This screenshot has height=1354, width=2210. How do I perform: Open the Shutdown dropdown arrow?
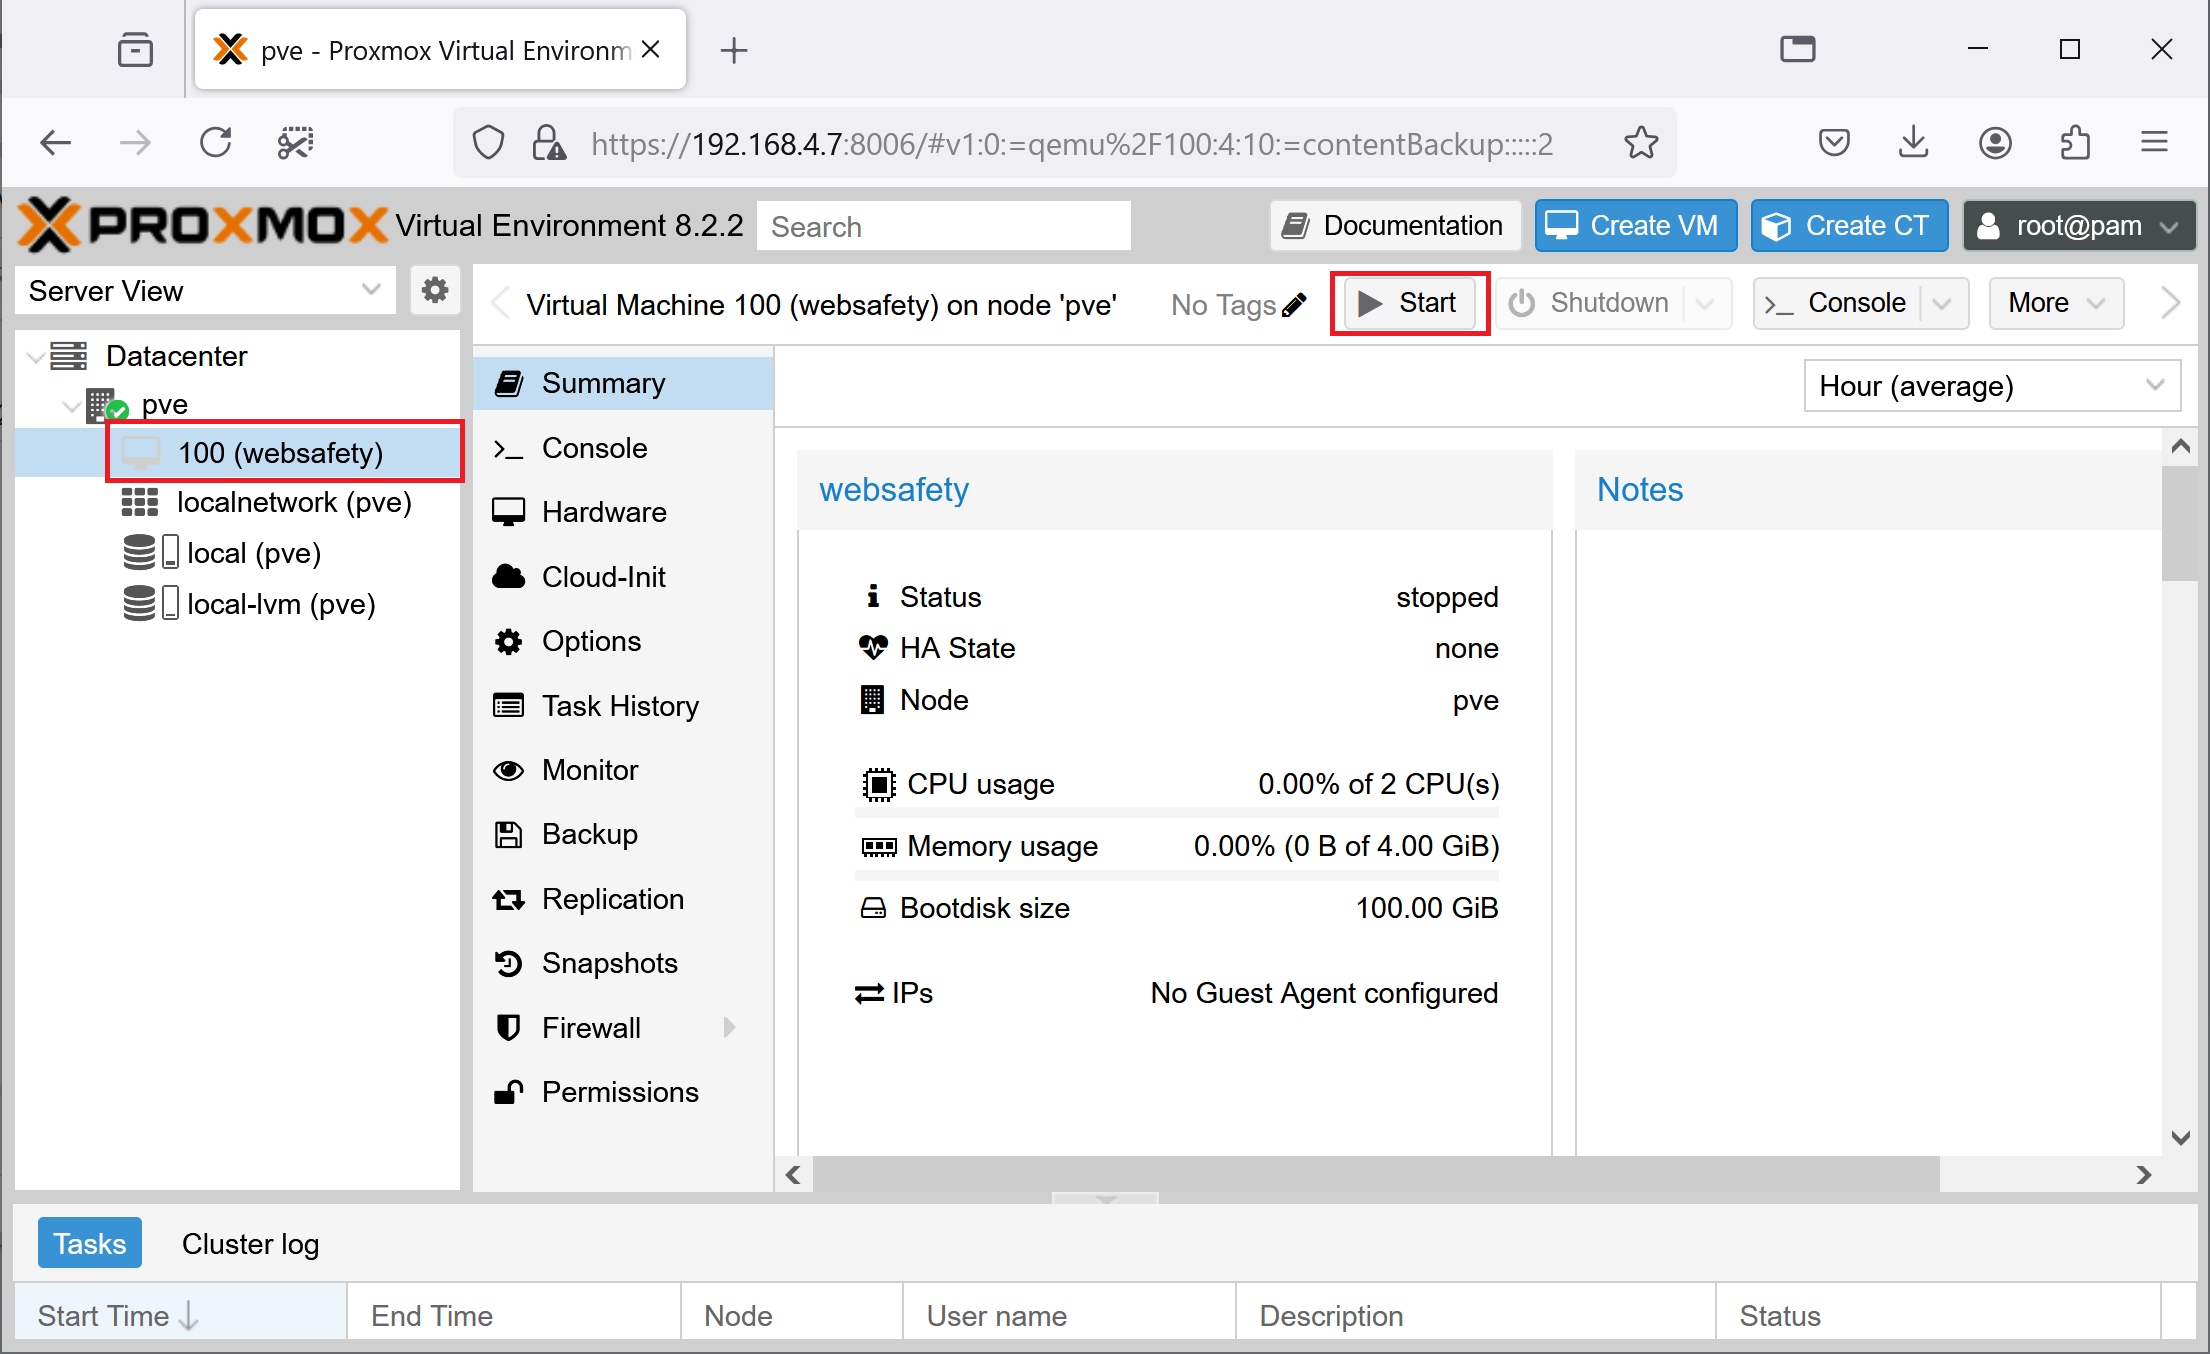tap(1706, 304)
